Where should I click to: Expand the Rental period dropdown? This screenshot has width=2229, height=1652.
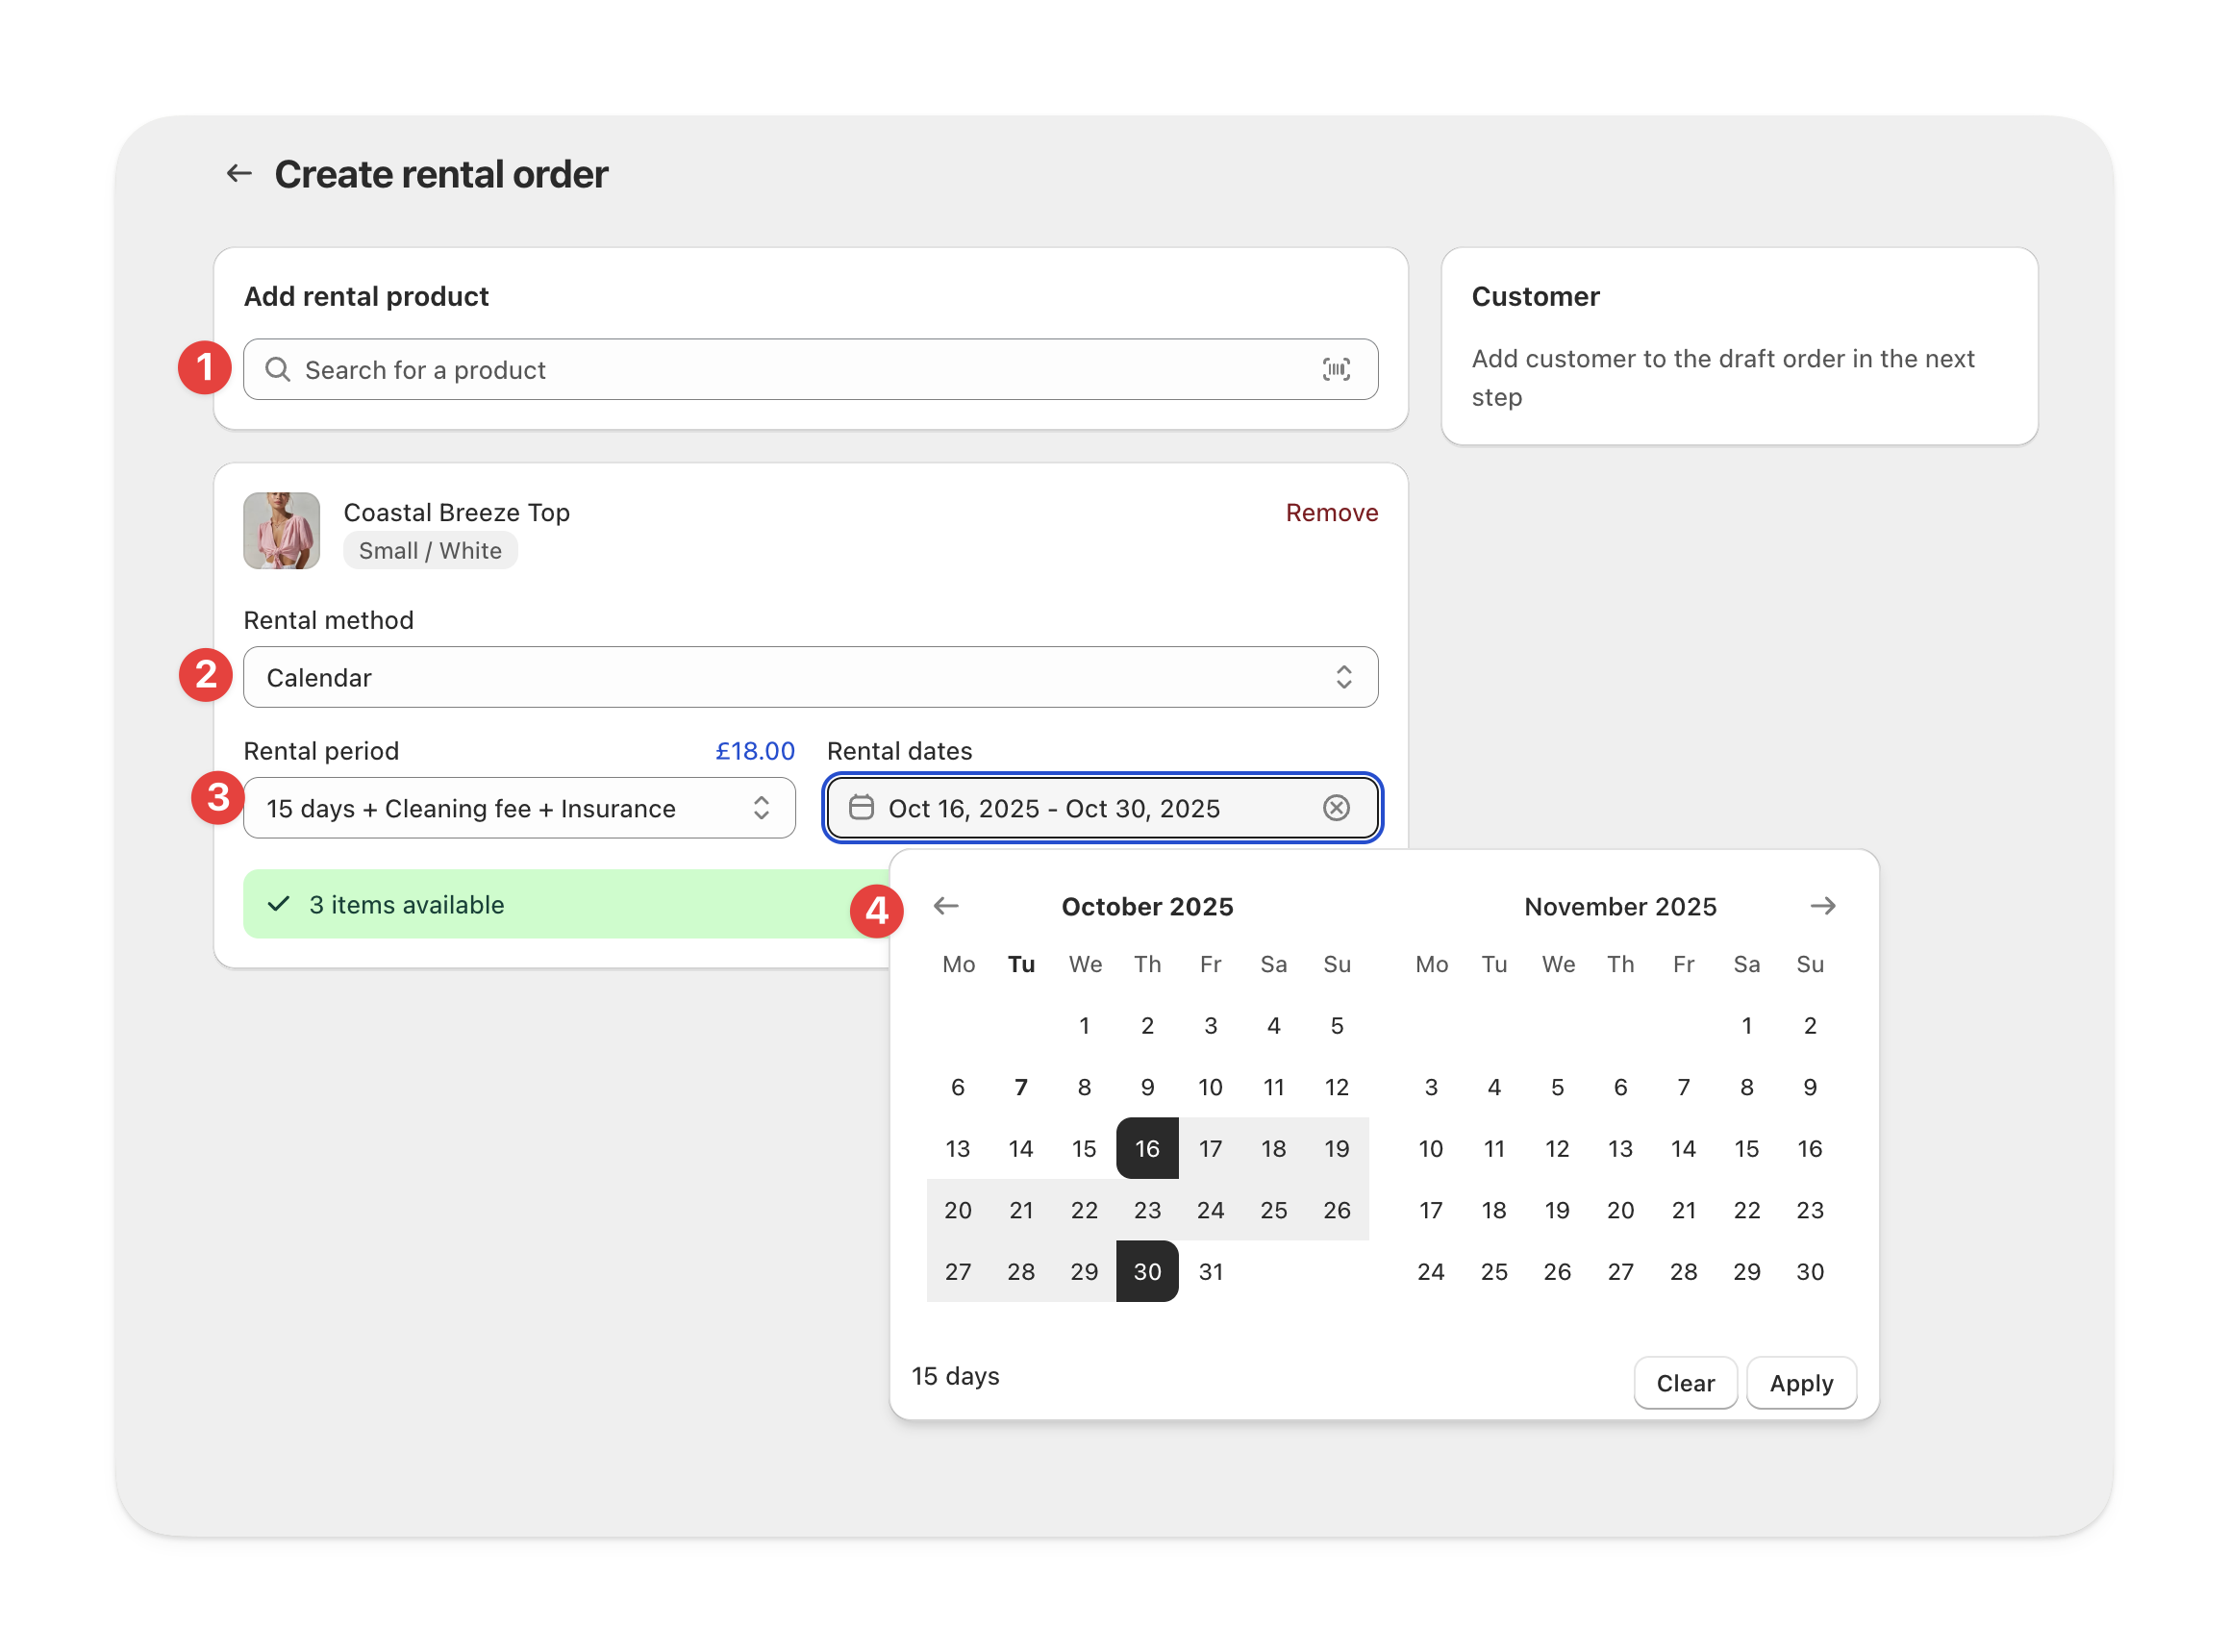click(x=519, y=808)
